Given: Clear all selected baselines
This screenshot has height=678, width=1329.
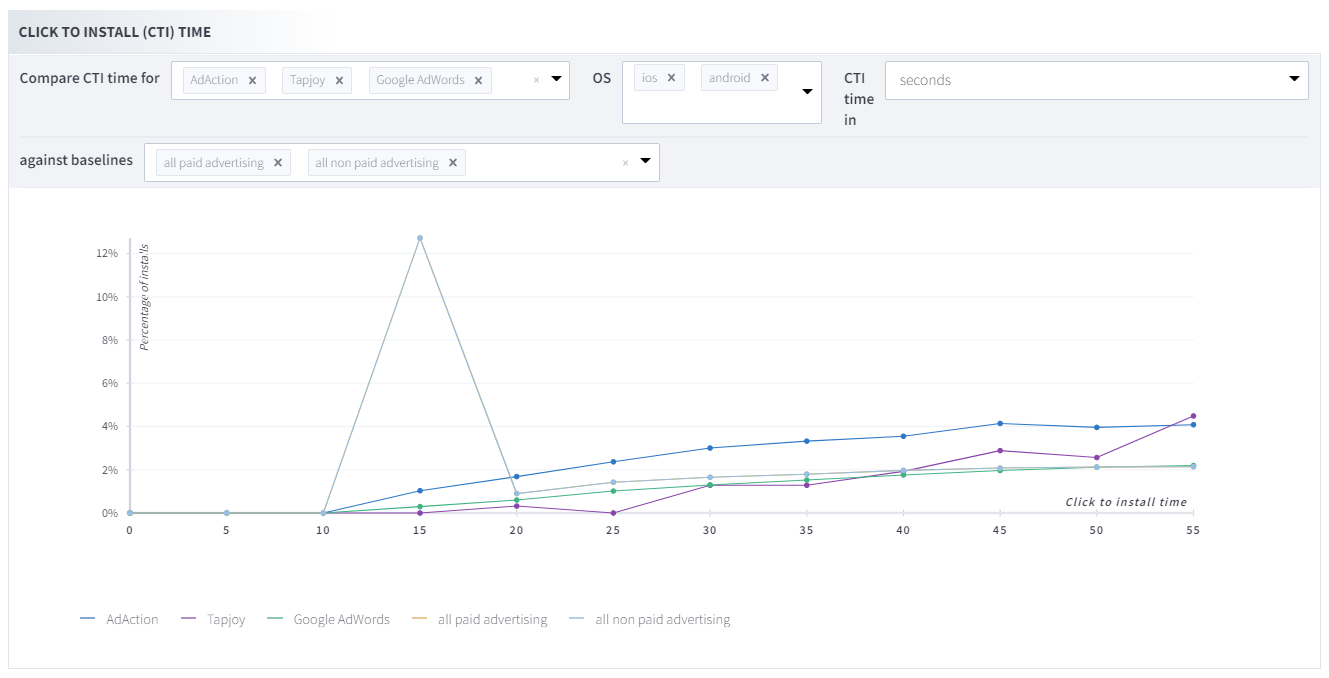Looking at the screenshot, I should coord(626,163).
